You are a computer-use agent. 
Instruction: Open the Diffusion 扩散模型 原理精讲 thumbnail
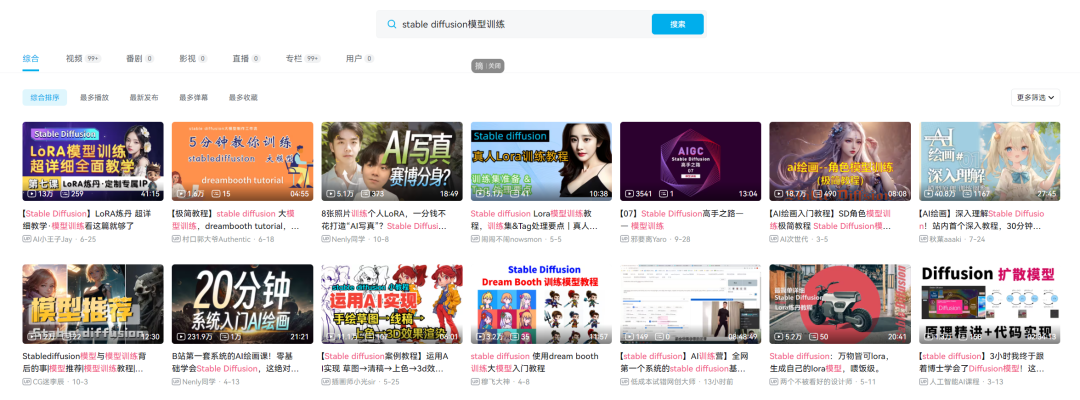pos(990,304)
